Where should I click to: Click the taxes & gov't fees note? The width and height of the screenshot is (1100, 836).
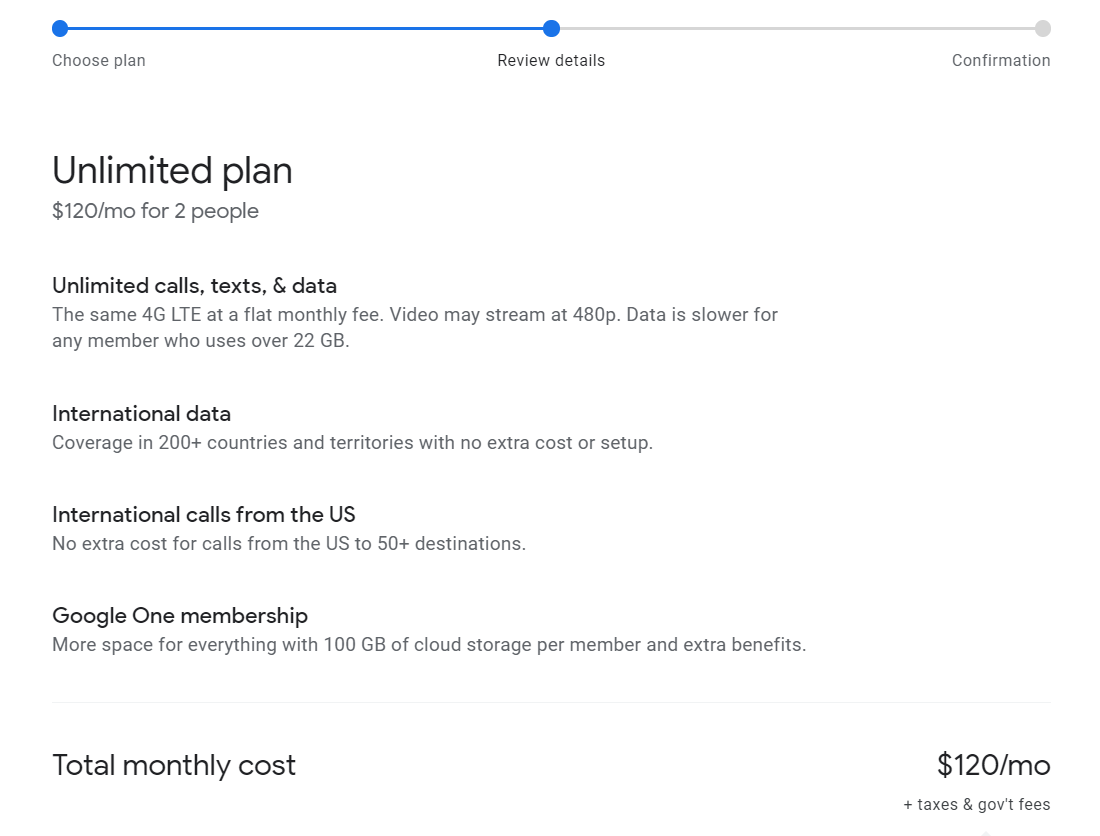pyautogui.click(x=977, y=804)
